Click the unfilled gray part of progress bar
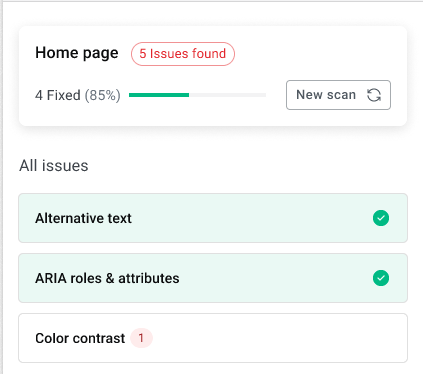This screenshot has width=423, height=374. (x=228, y=95)
